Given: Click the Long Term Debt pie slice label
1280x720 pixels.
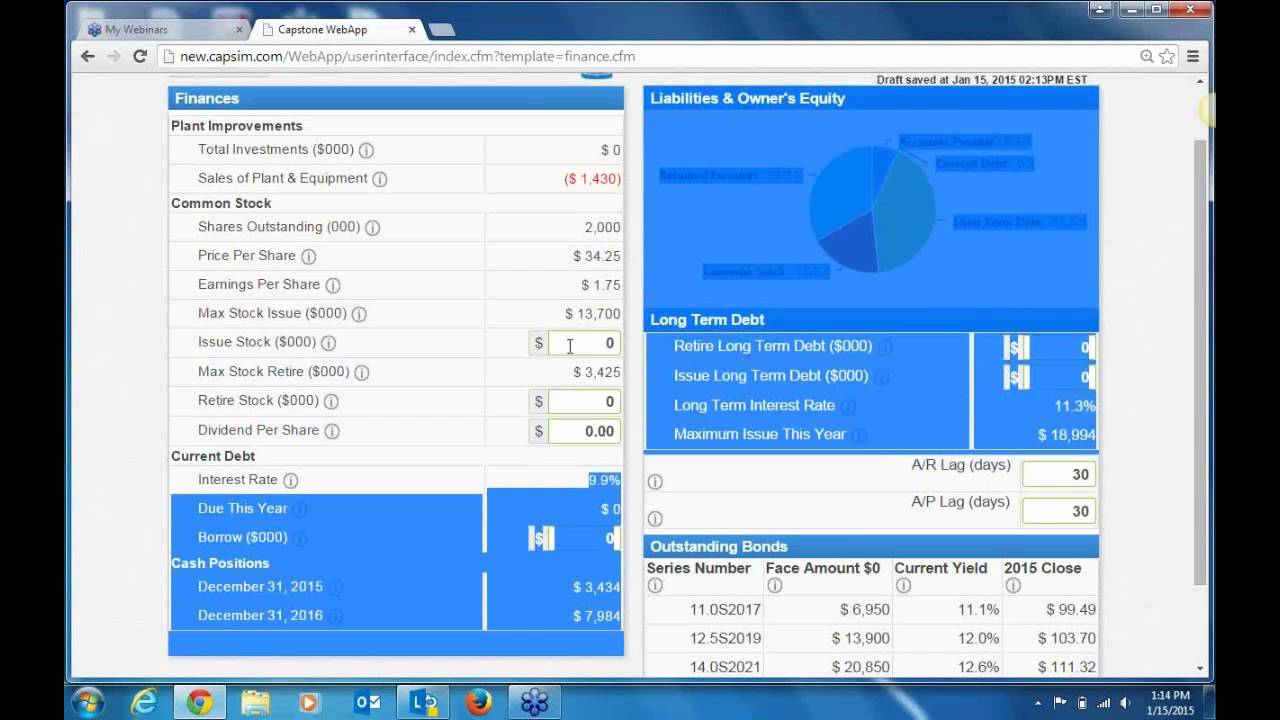Looking at the screenshot, I should click(1019, 222).
